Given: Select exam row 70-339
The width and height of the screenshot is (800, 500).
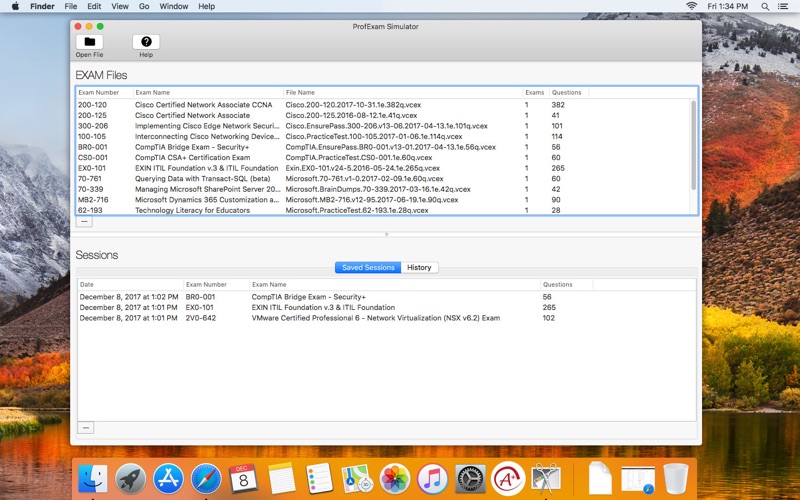Looking at the screenshot, I should click(x=383, y=189).
